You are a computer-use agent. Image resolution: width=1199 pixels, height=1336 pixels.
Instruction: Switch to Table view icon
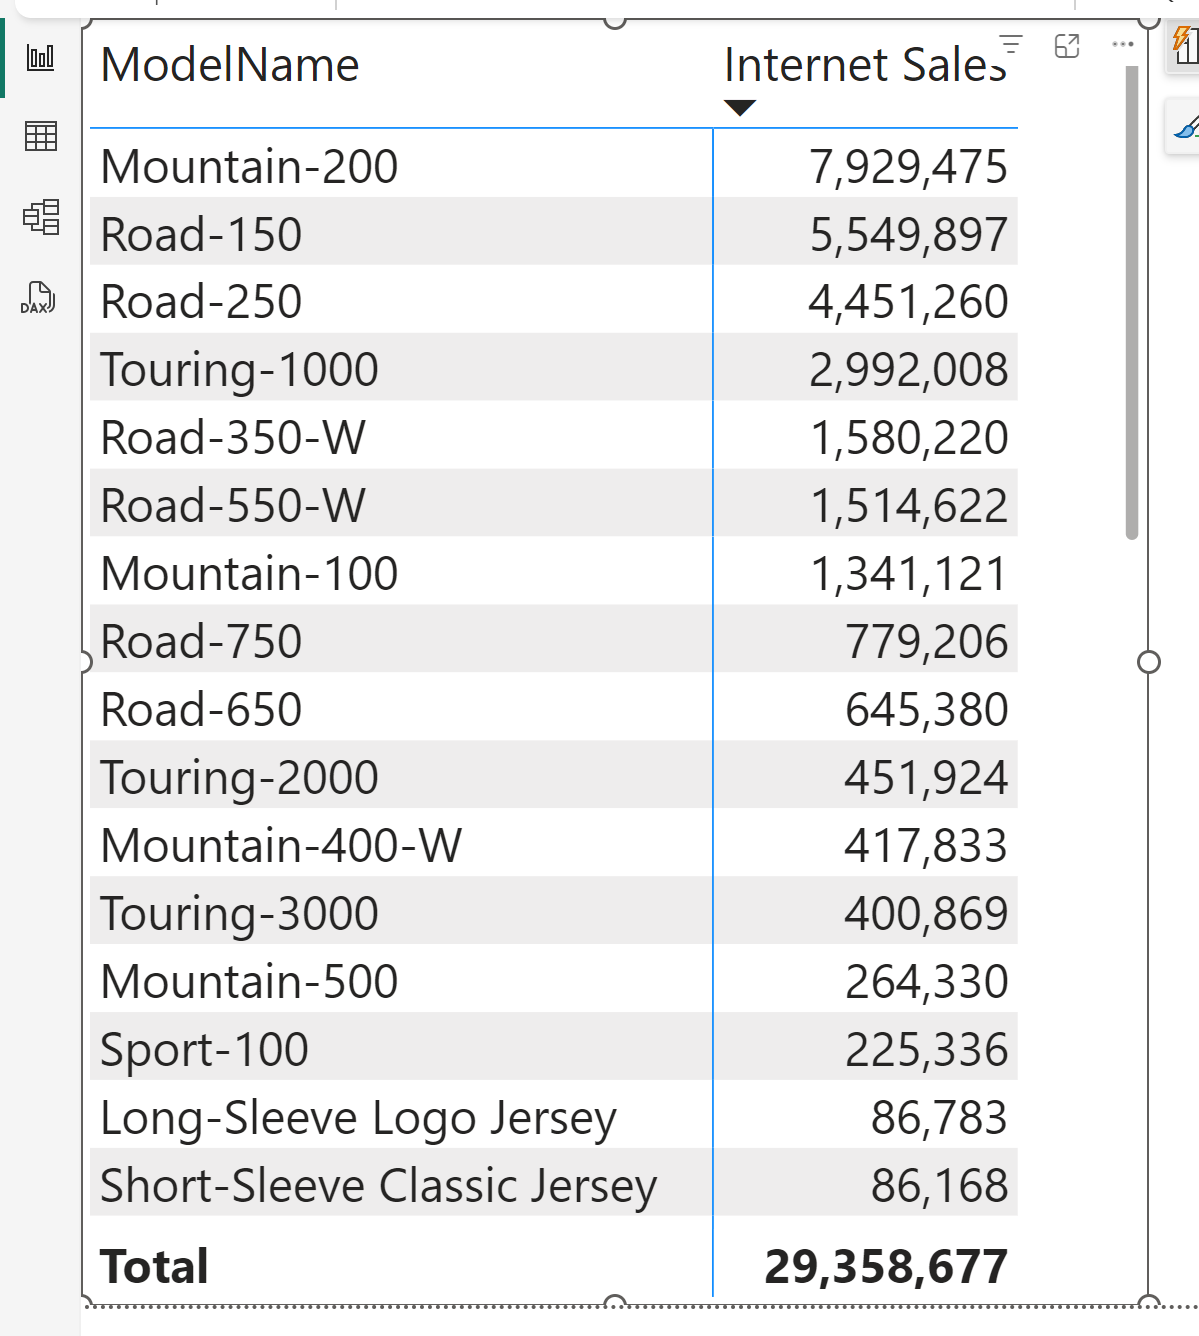tap(41, 136)
